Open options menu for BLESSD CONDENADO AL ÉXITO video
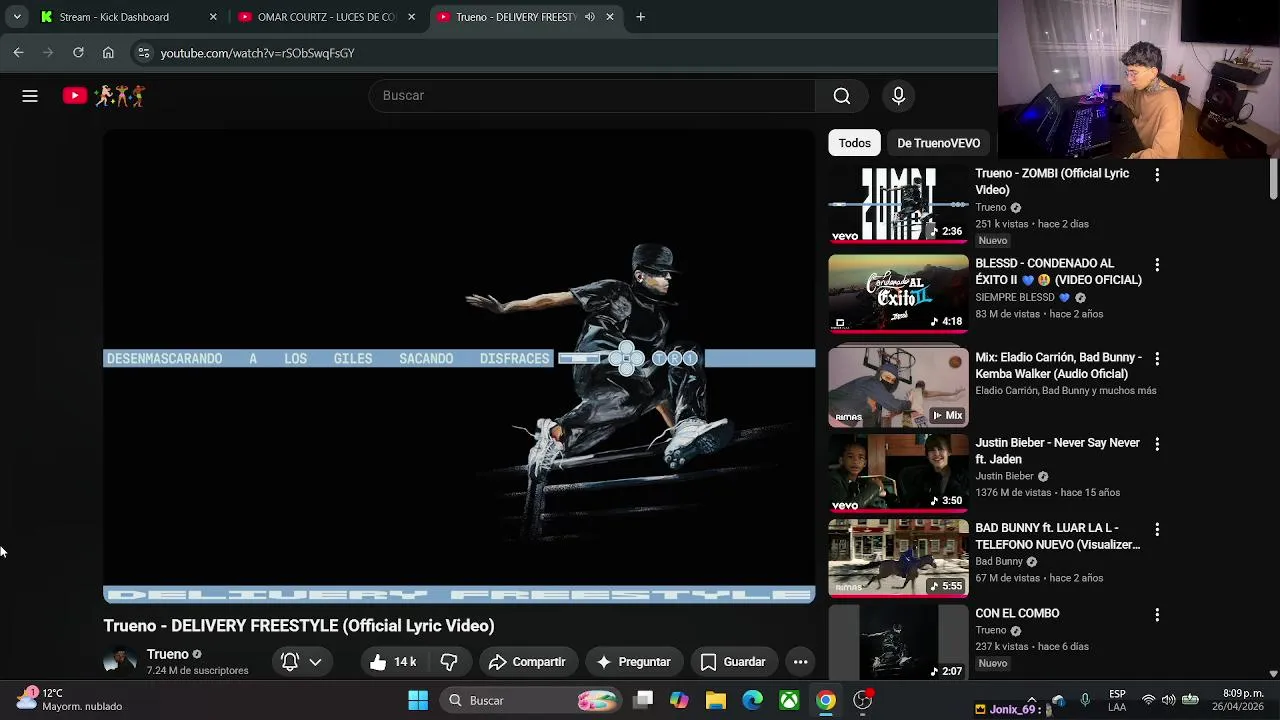 click(1157, 265)
